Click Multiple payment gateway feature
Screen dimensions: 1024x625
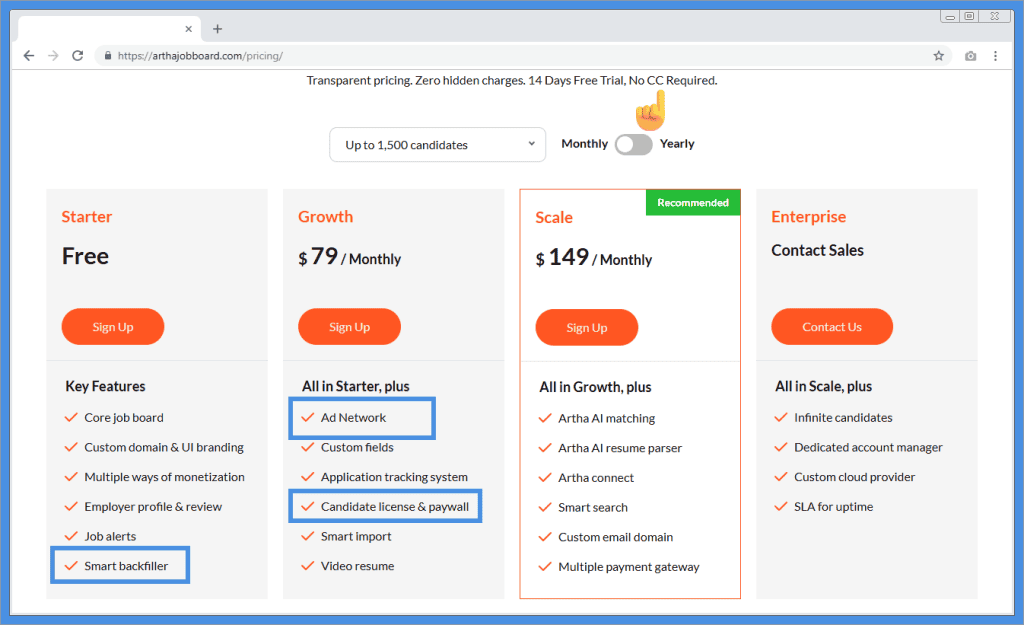pyautogui.click(x=629, y=567)
